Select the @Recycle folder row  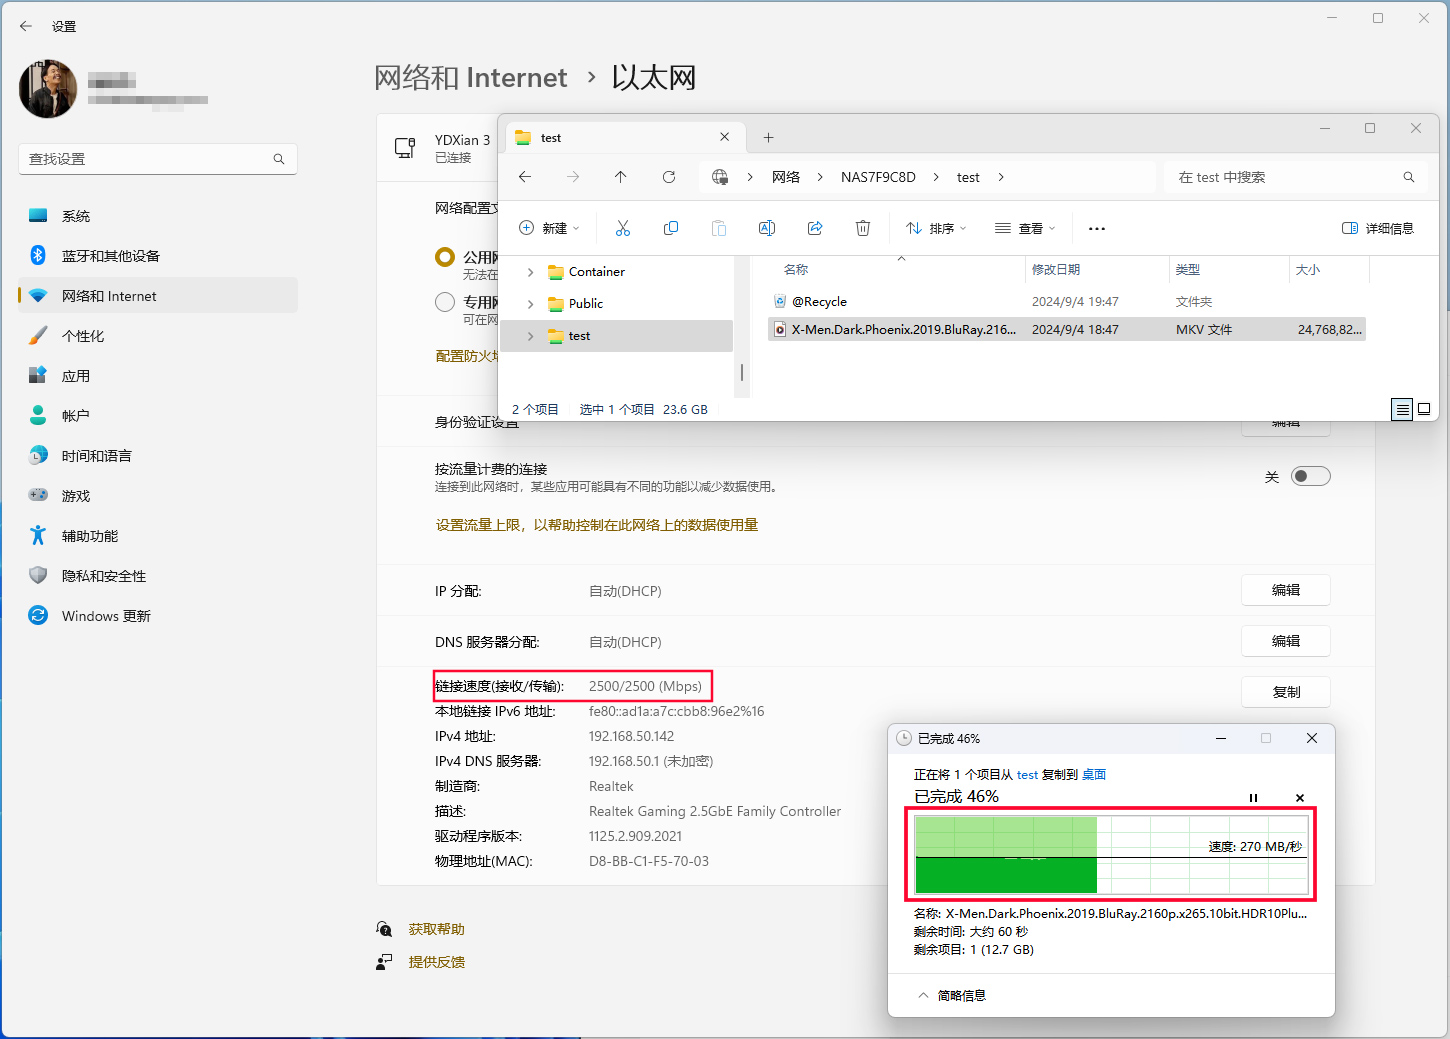point(1067,301)
